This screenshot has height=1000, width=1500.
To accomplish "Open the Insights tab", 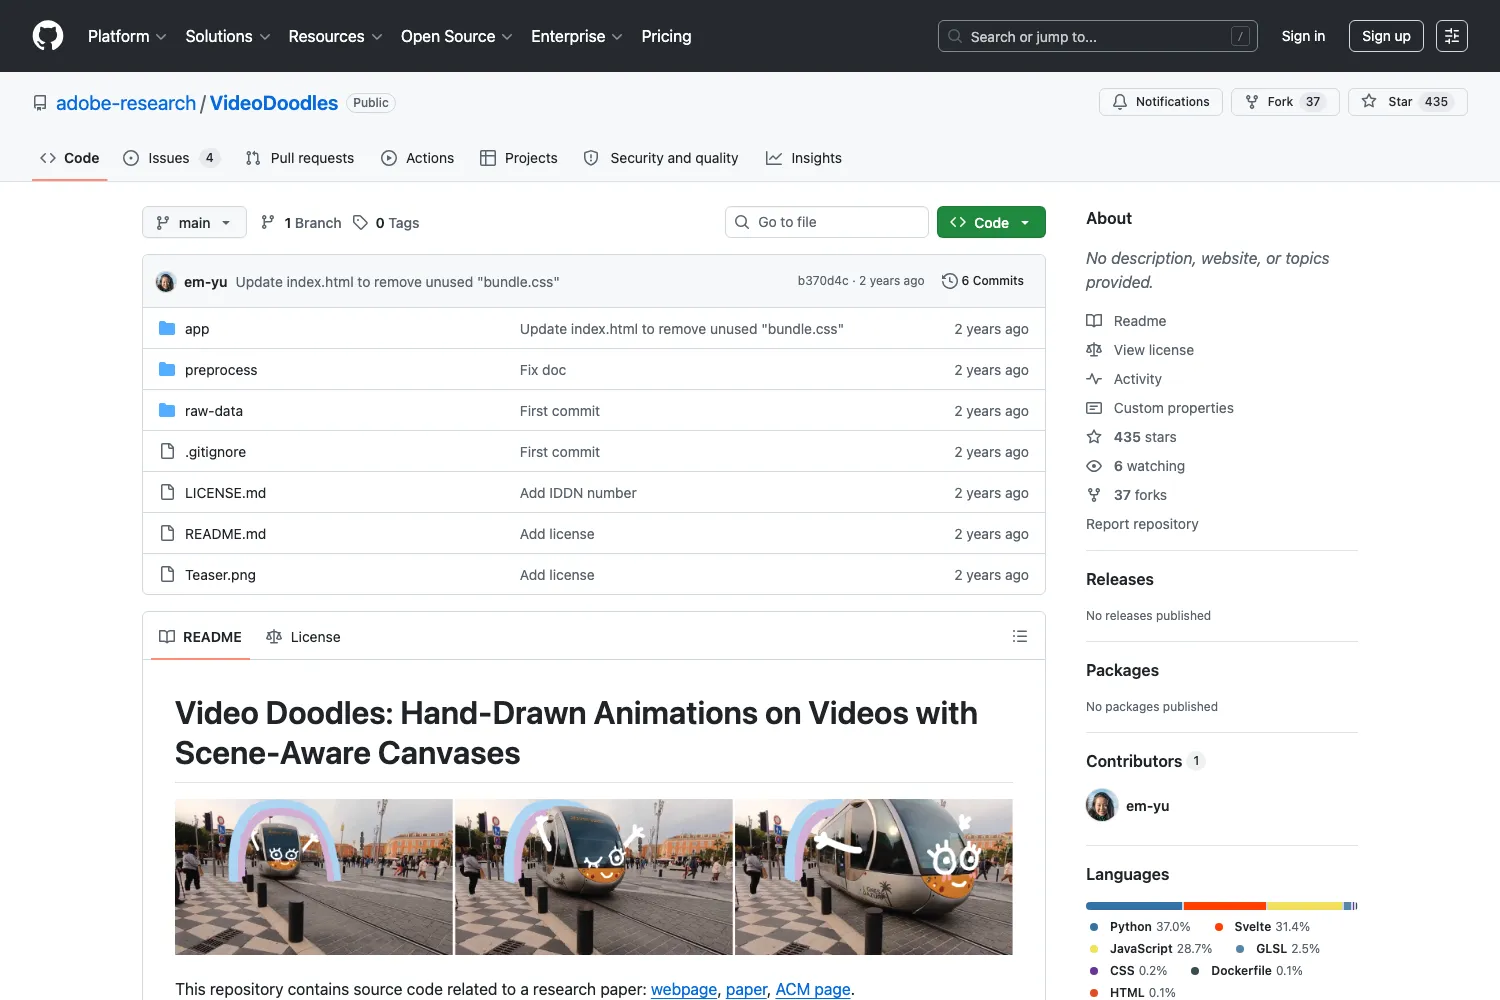I will point(804,158).
